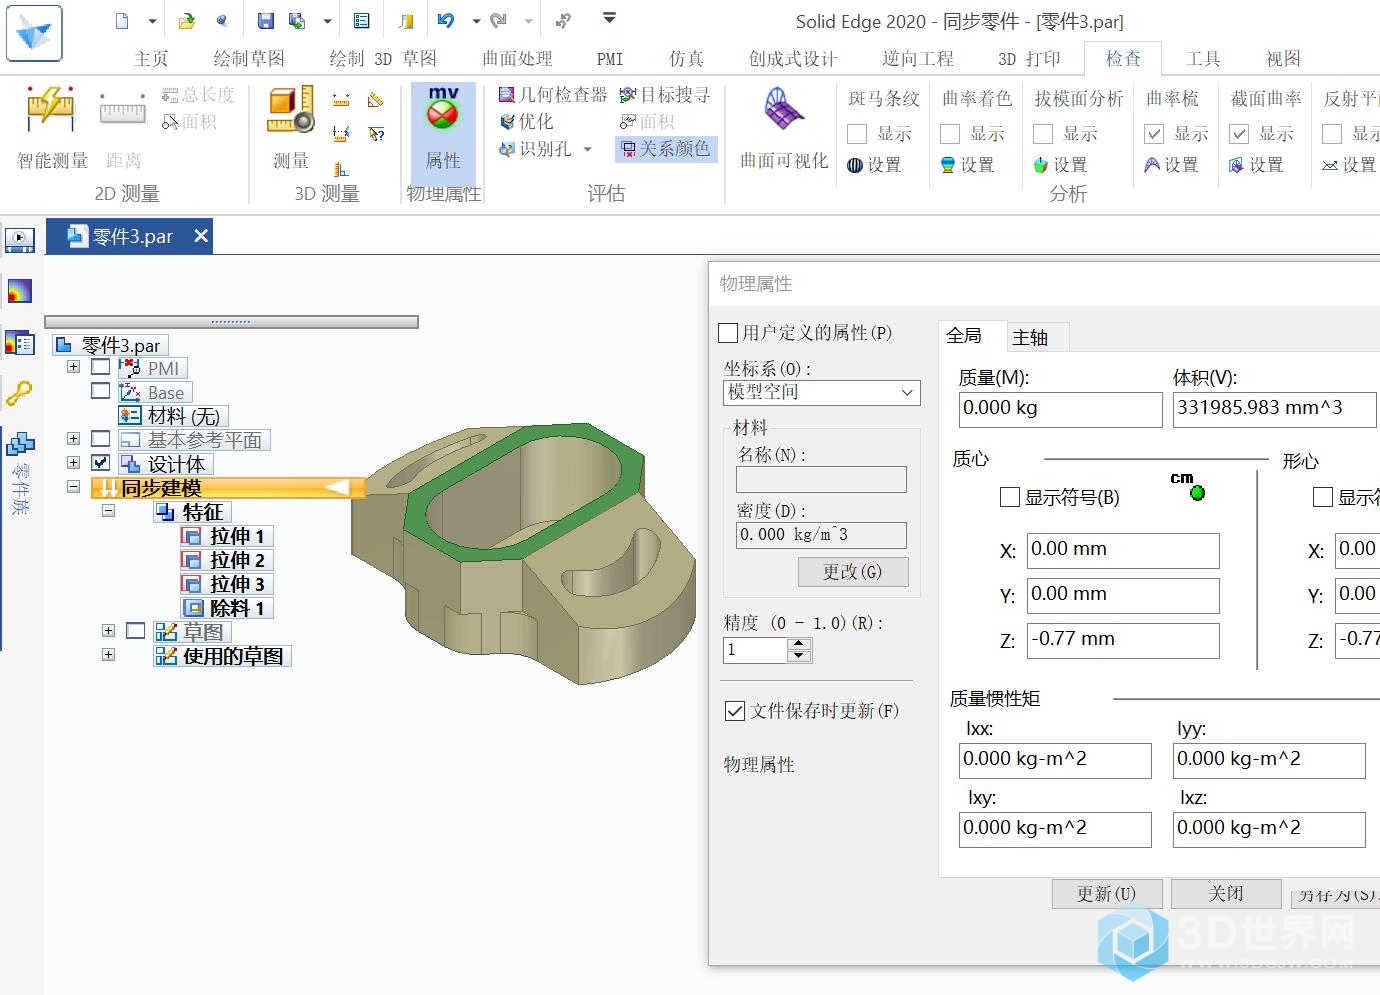Click the 几何检查器 geometry inspector
This screenshot has width=1380, height=995.
553,95
